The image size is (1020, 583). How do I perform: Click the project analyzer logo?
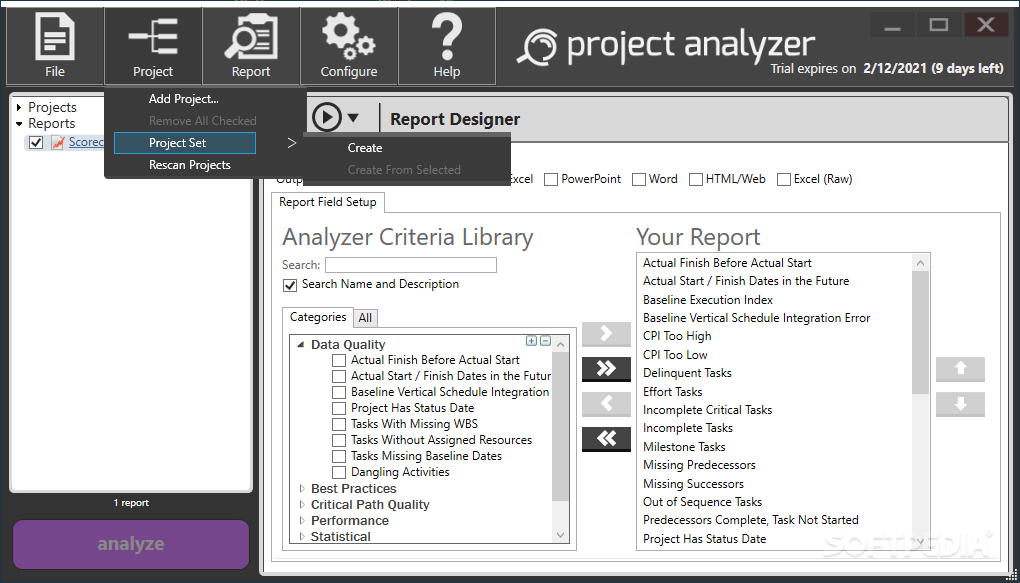665,46
